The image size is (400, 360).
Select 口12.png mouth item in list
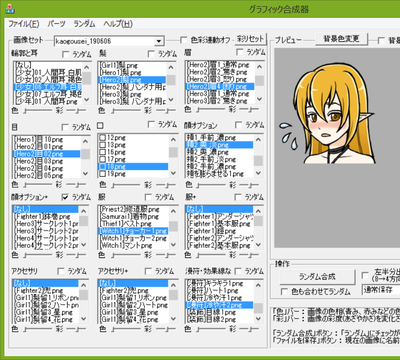click(x=133, y=137)
